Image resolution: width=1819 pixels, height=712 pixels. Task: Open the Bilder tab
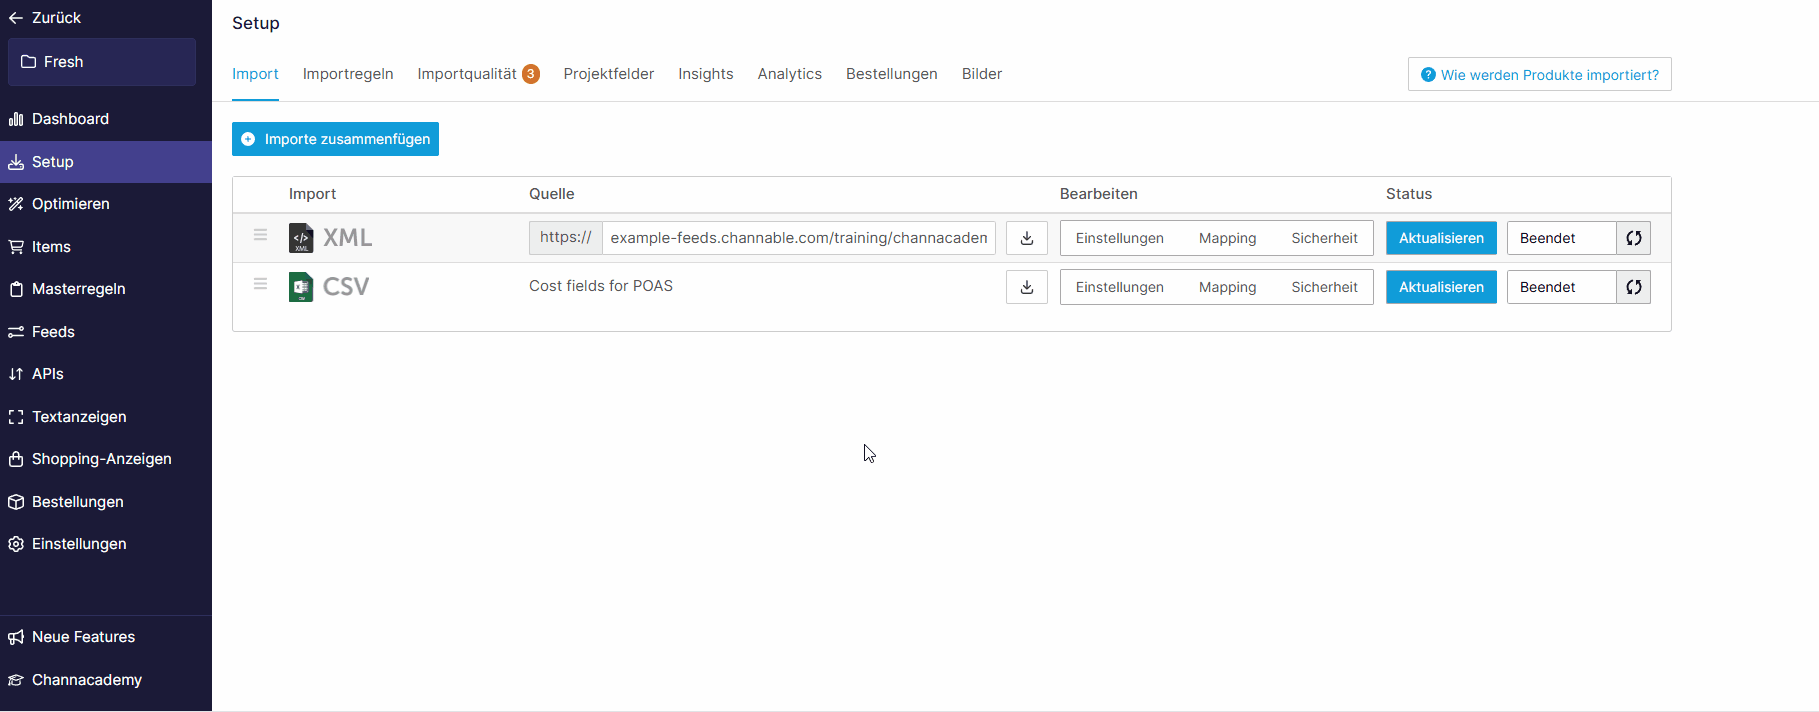point(982,74)
